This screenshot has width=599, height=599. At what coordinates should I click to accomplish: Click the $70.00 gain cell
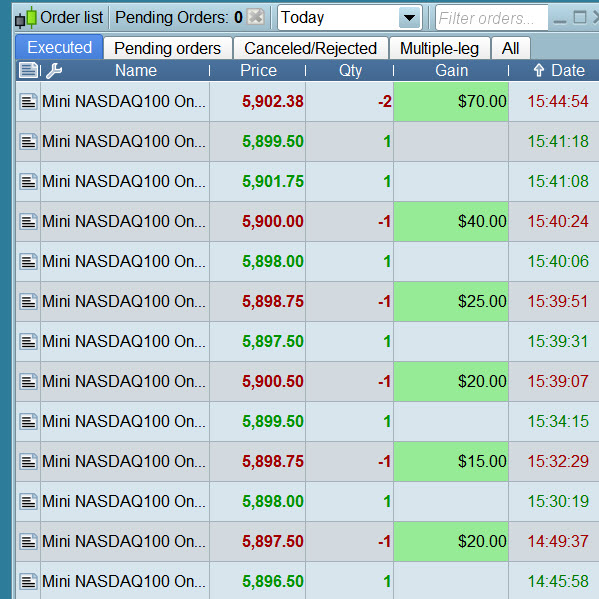point(451,102)
